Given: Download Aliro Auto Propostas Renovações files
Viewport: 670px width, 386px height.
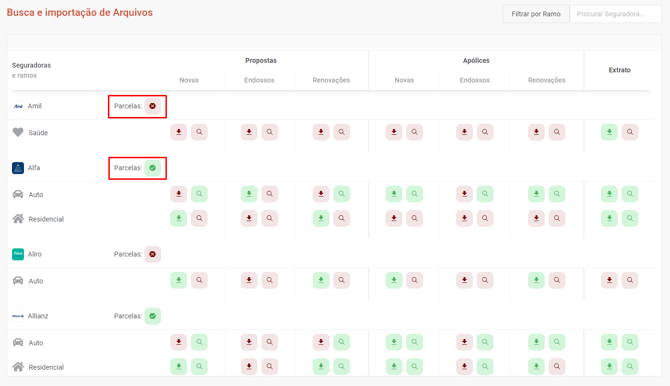Looking at the screenshot, I should pyautogui.click(x=321, y=280).
